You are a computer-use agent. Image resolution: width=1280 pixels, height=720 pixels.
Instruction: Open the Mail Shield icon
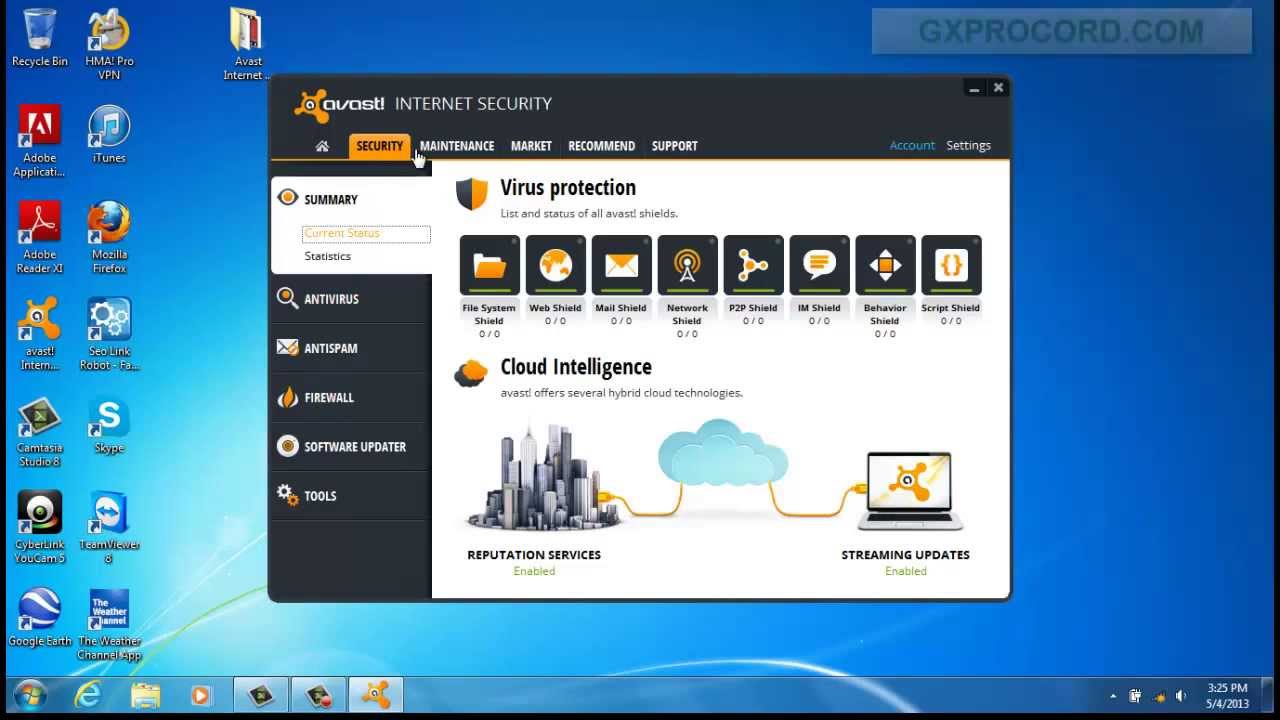pos(621,265)
